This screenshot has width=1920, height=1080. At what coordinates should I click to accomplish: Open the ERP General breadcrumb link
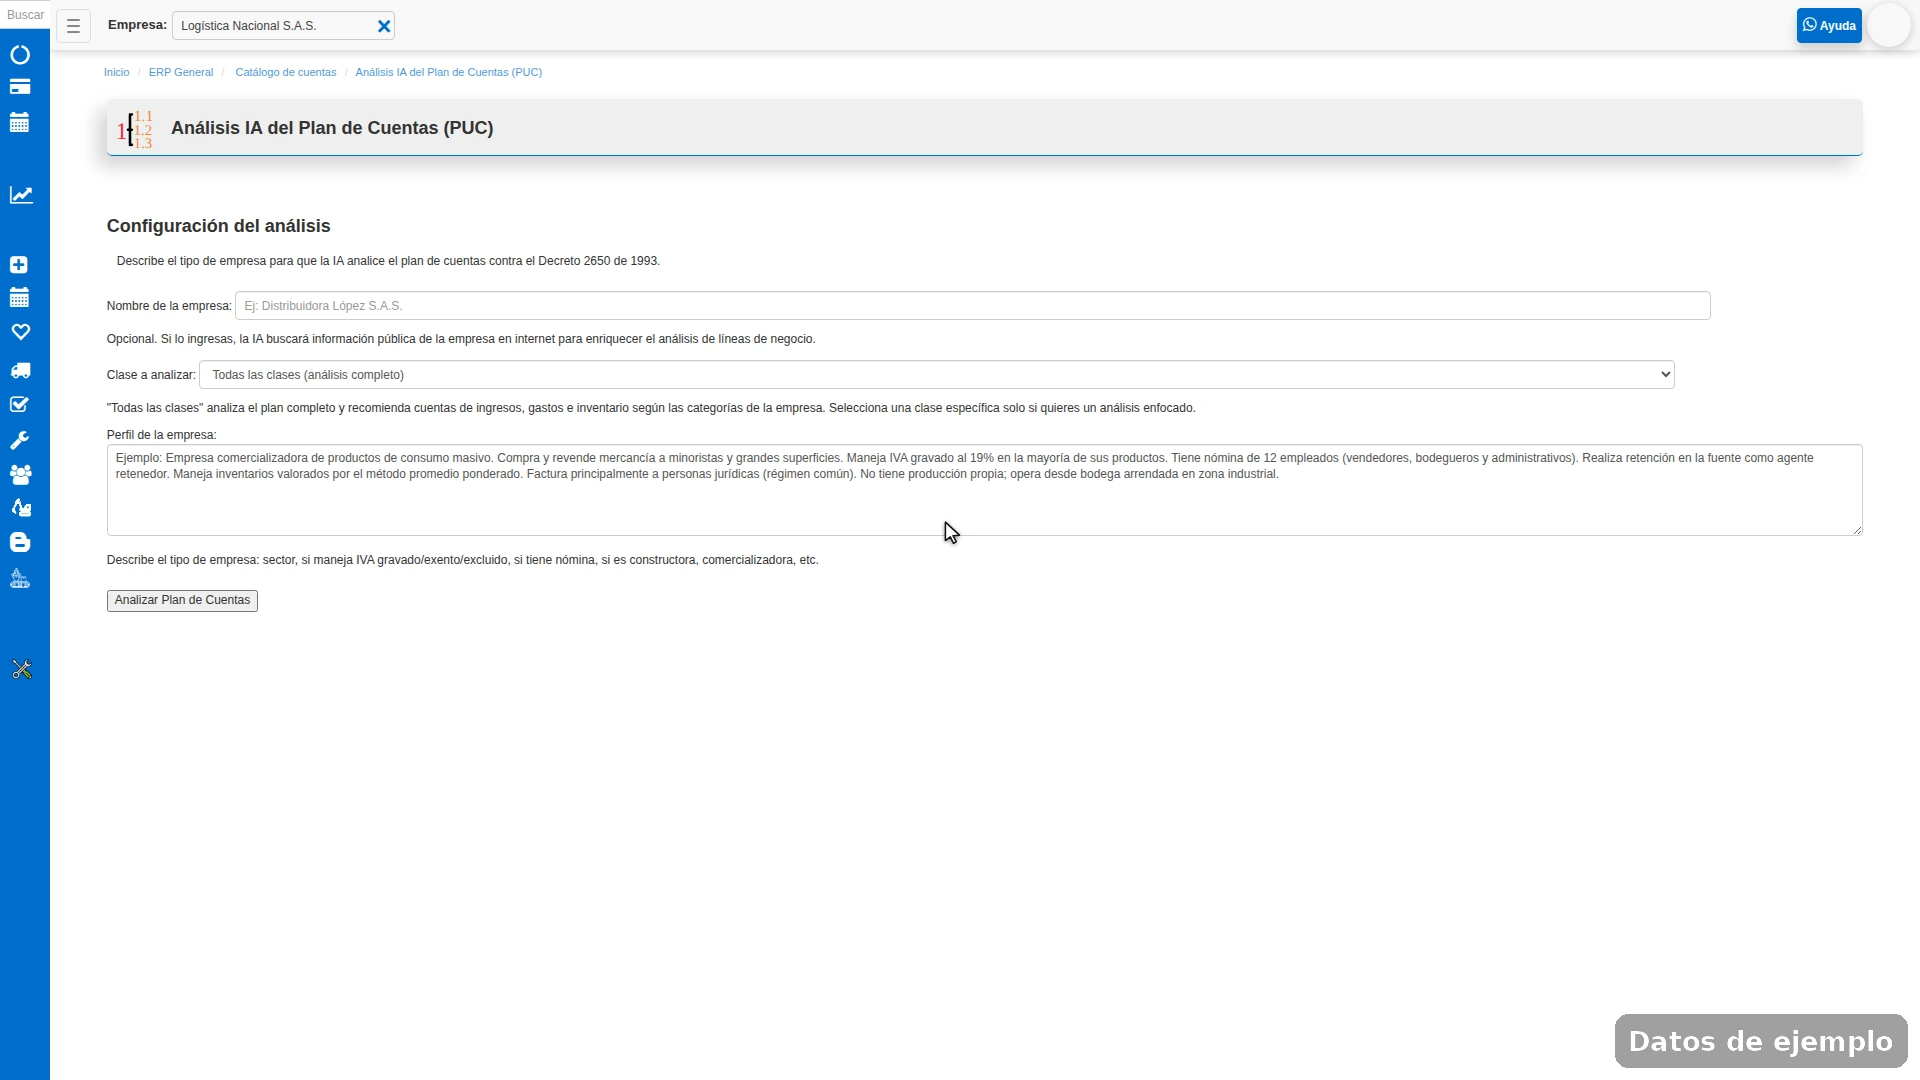[x=181, y=72]
